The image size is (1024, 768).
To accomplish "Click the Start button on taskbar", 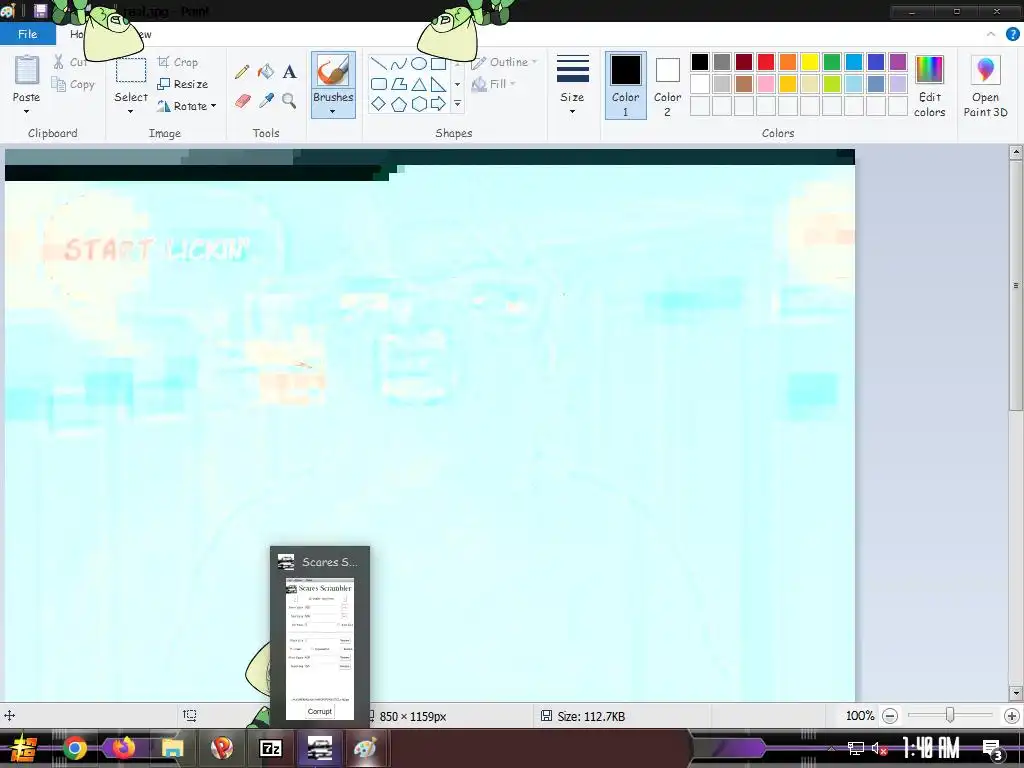I will tap(22, 748).
